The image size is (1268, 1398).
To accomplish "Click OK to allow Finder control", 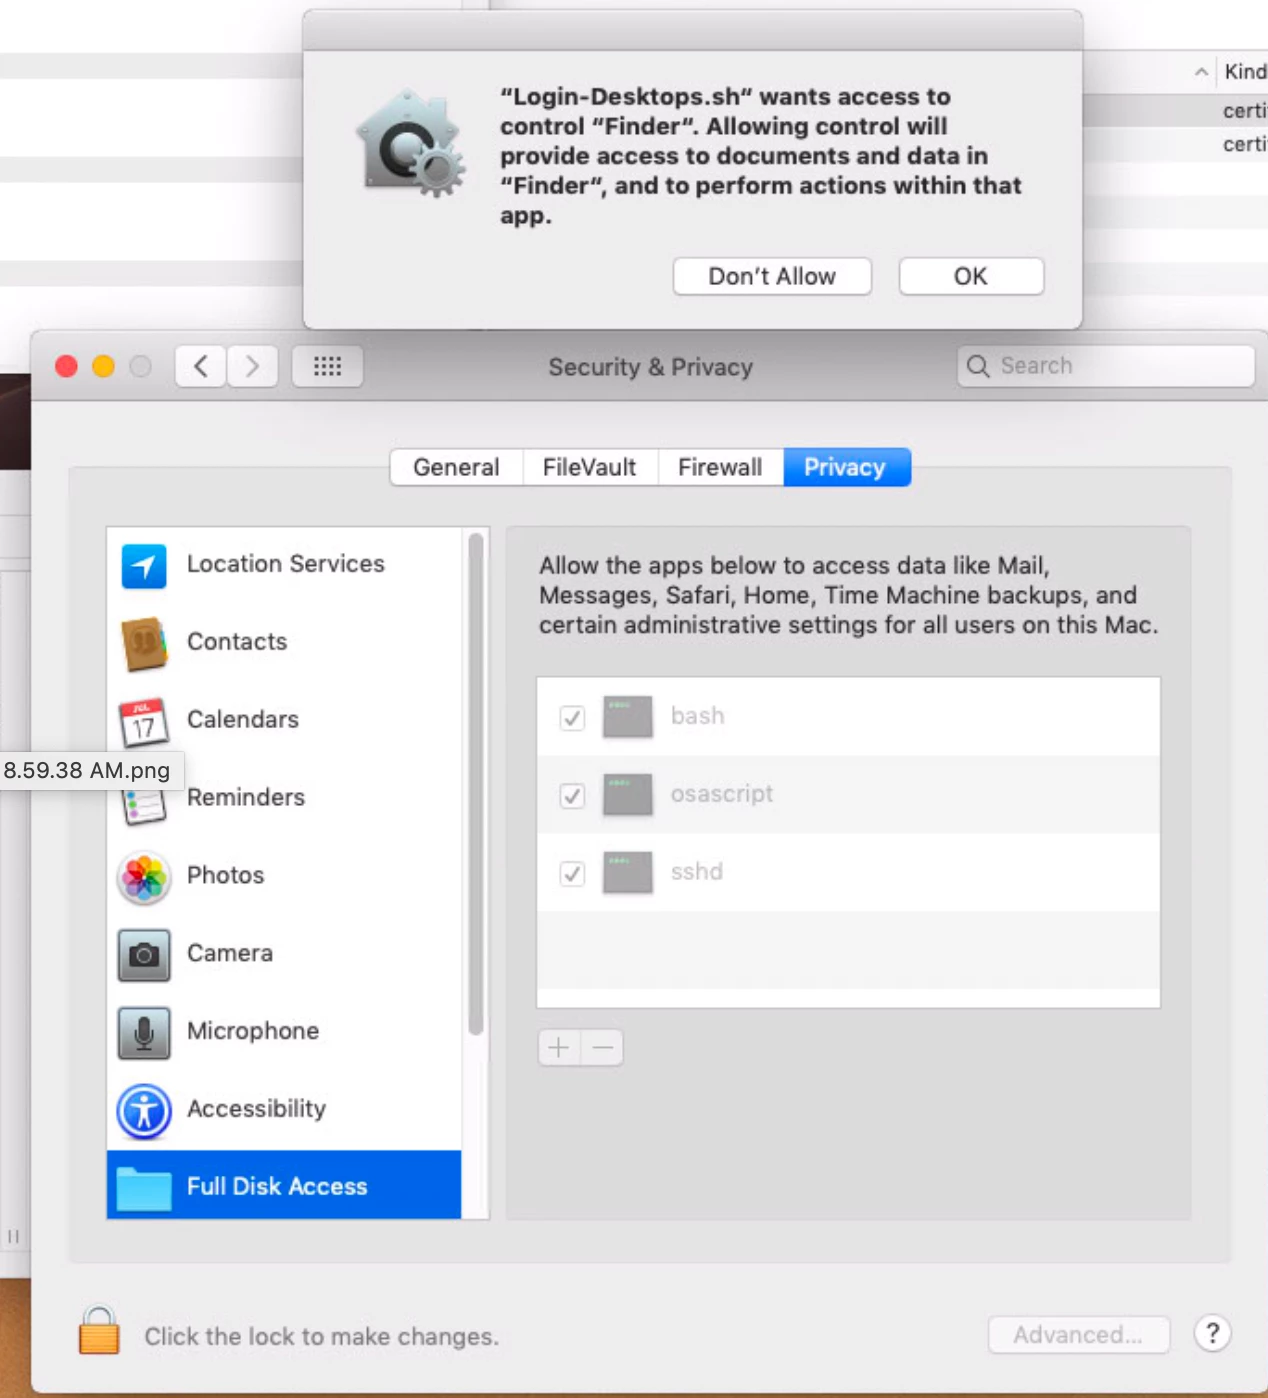I will tap(971, 276).
